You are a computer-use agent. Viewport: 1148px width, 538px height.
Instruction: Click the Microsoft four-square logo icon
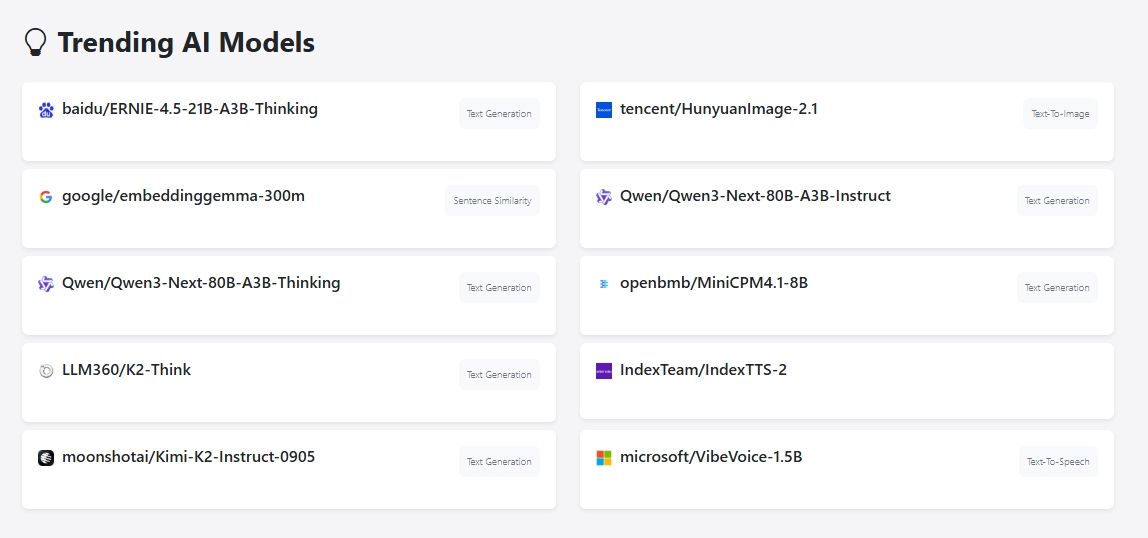[x=603, y=458]
